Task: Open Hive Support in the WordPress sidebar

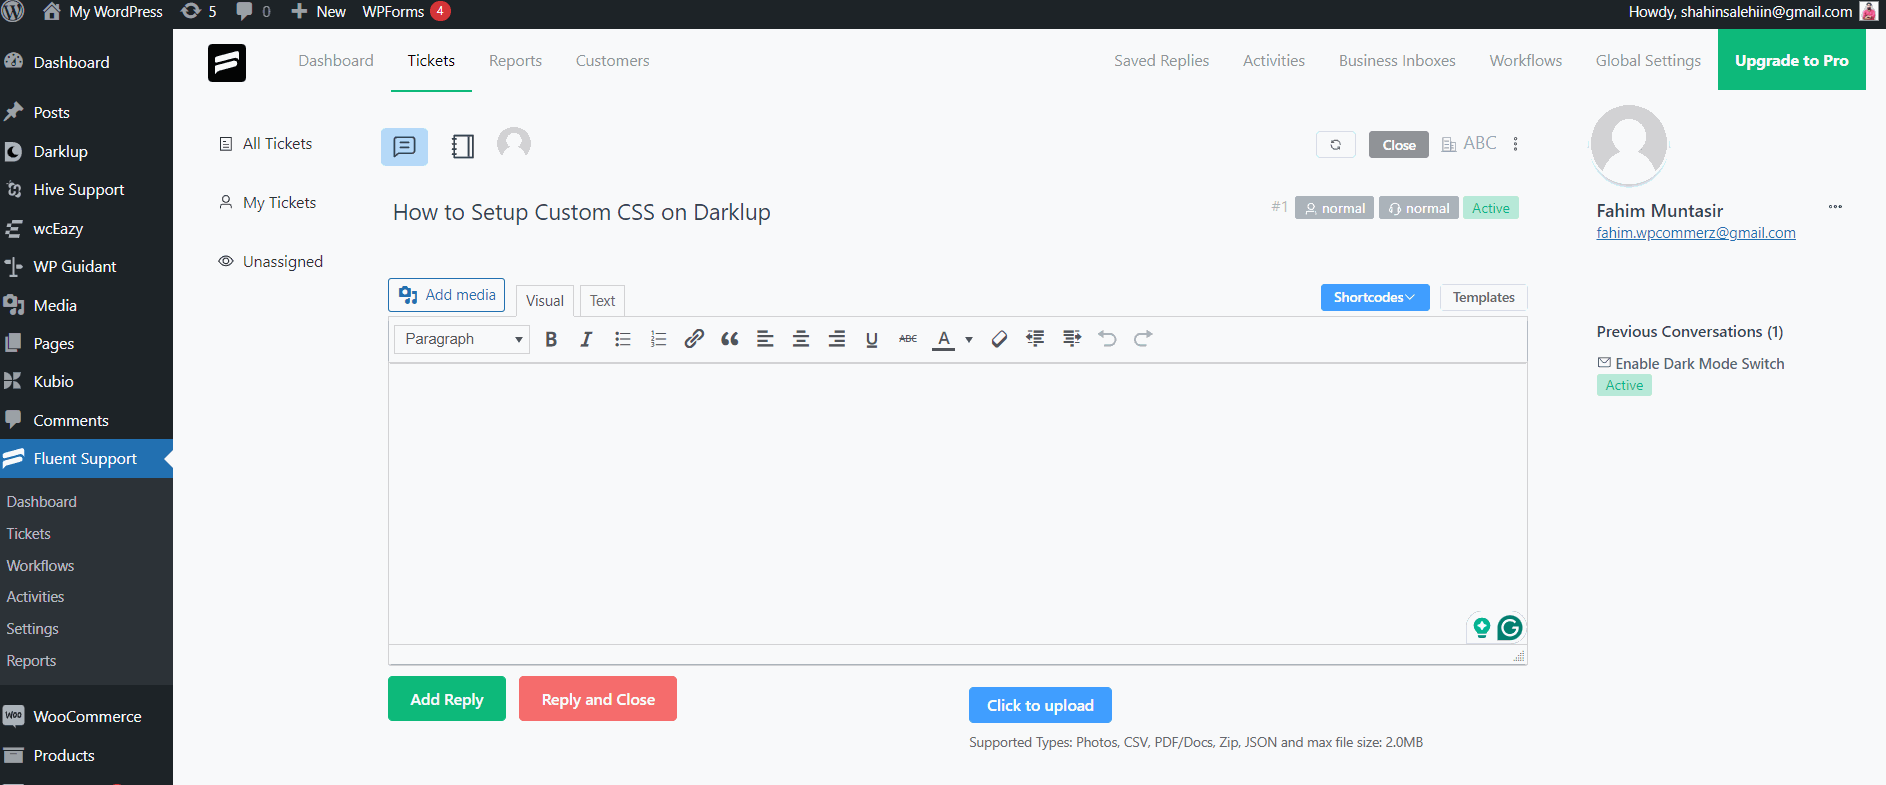Action: tap(79, 190)
